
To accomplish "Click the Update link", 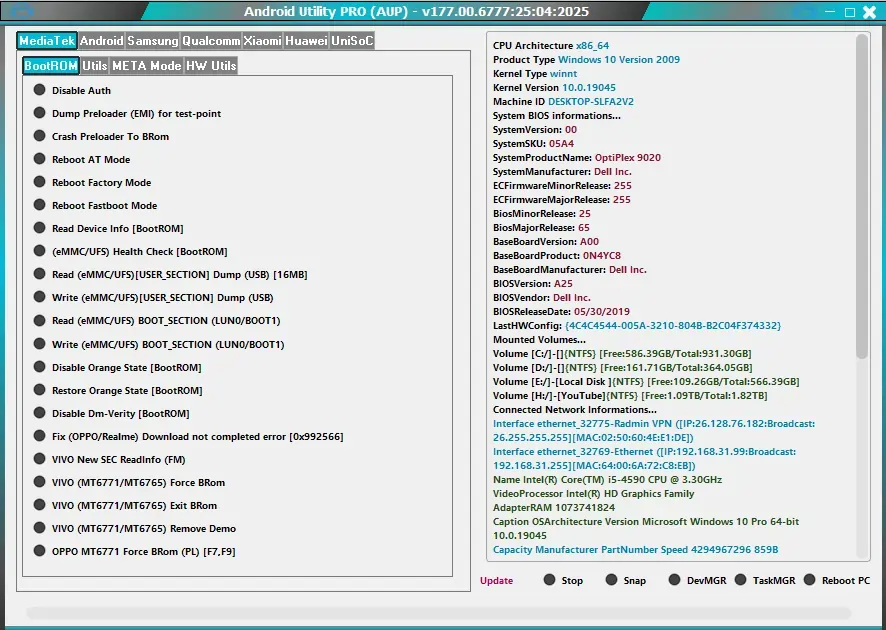I will click(x=496, y=581).
